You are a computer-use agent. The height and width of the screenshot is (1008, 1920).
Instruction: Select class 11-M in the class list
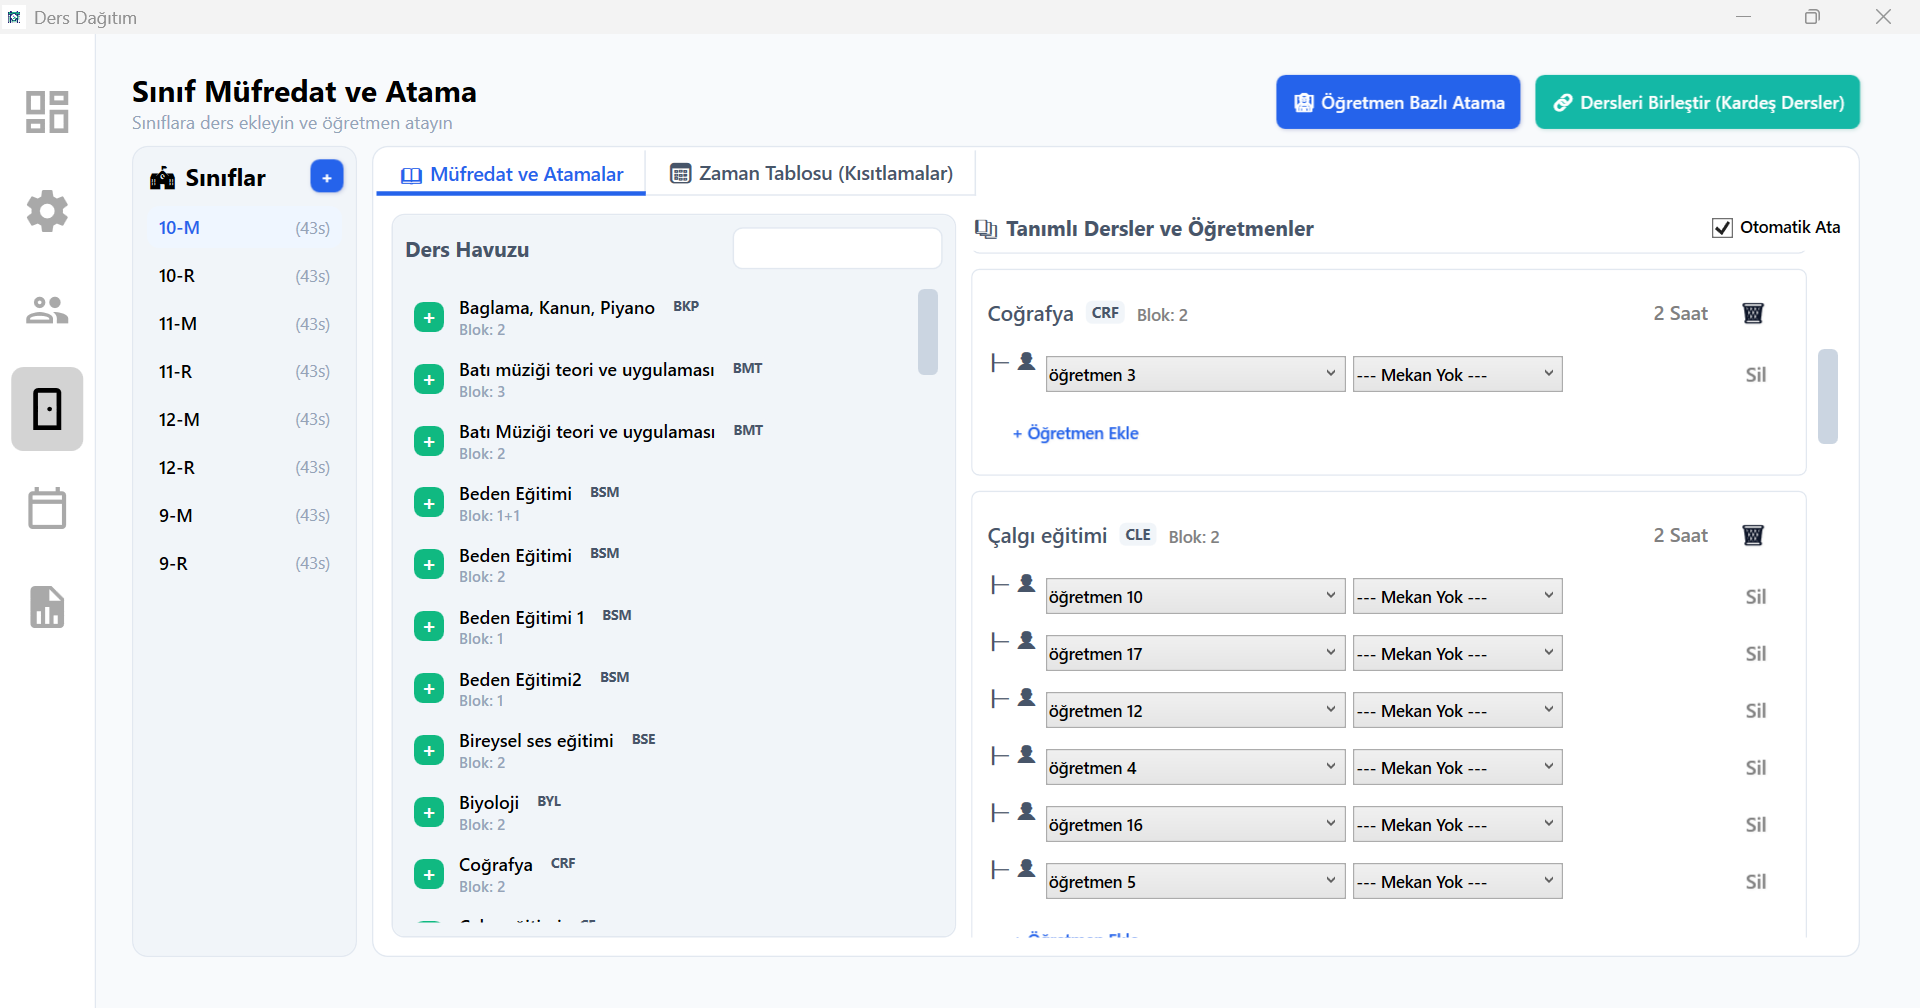pos(178,324)
